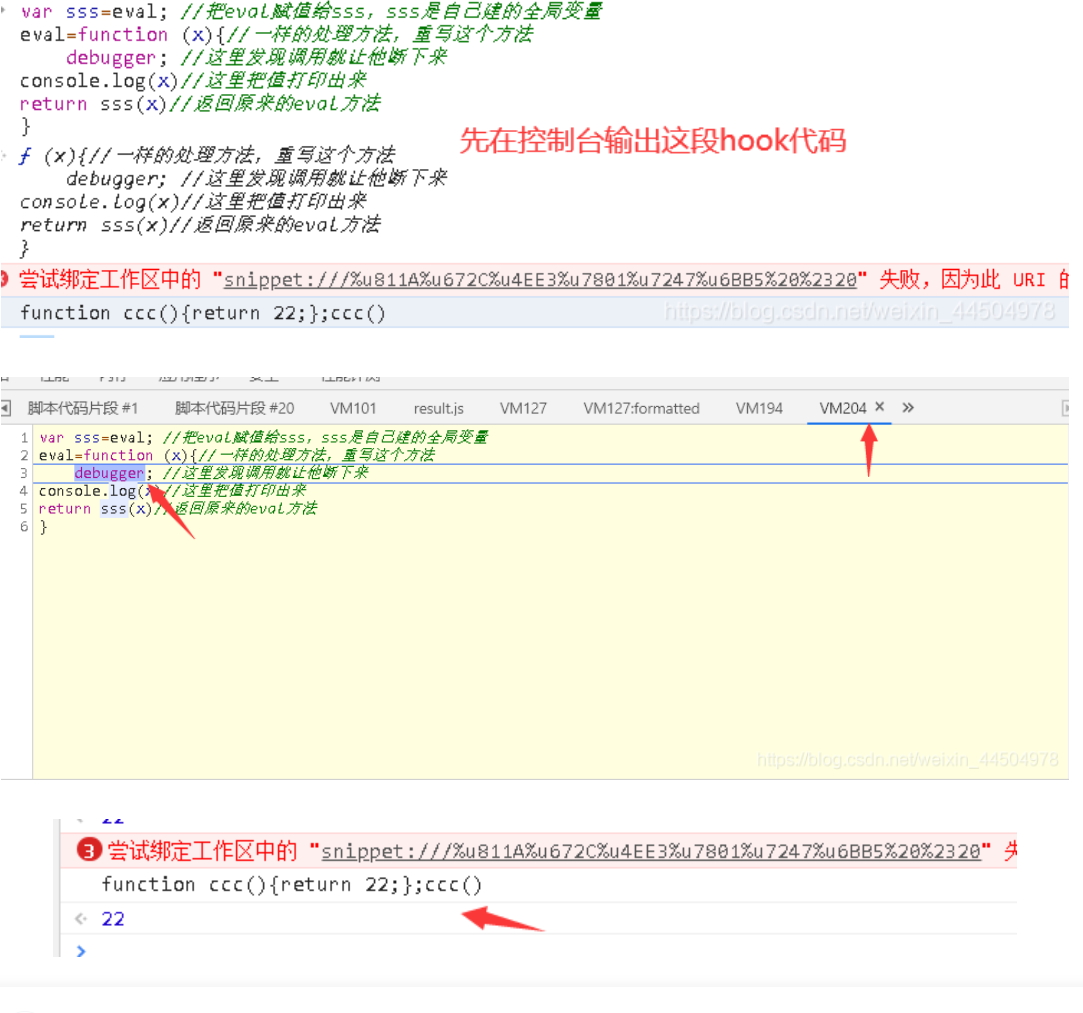Select the VM127:formatted tab
Image resolution: width=1083 pixels, height=1013 pixels.
click(x=641, y=408)
